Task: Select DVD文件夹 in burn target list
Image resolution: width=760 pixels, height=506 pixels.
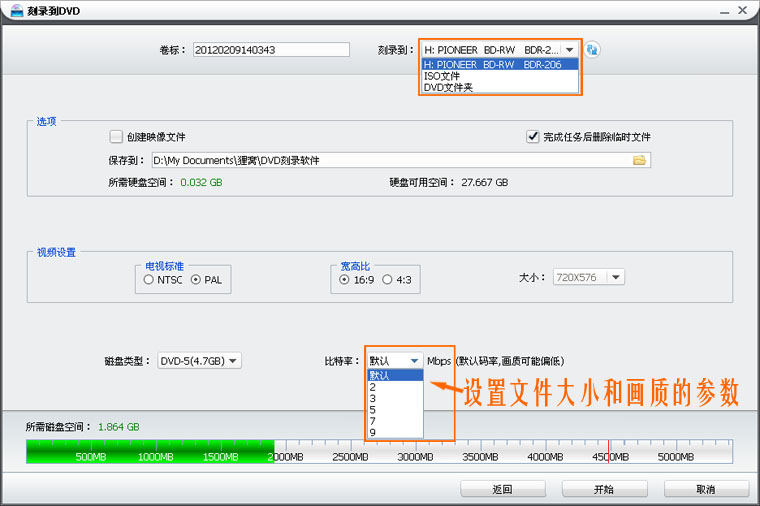Action: tap(500, 87)
